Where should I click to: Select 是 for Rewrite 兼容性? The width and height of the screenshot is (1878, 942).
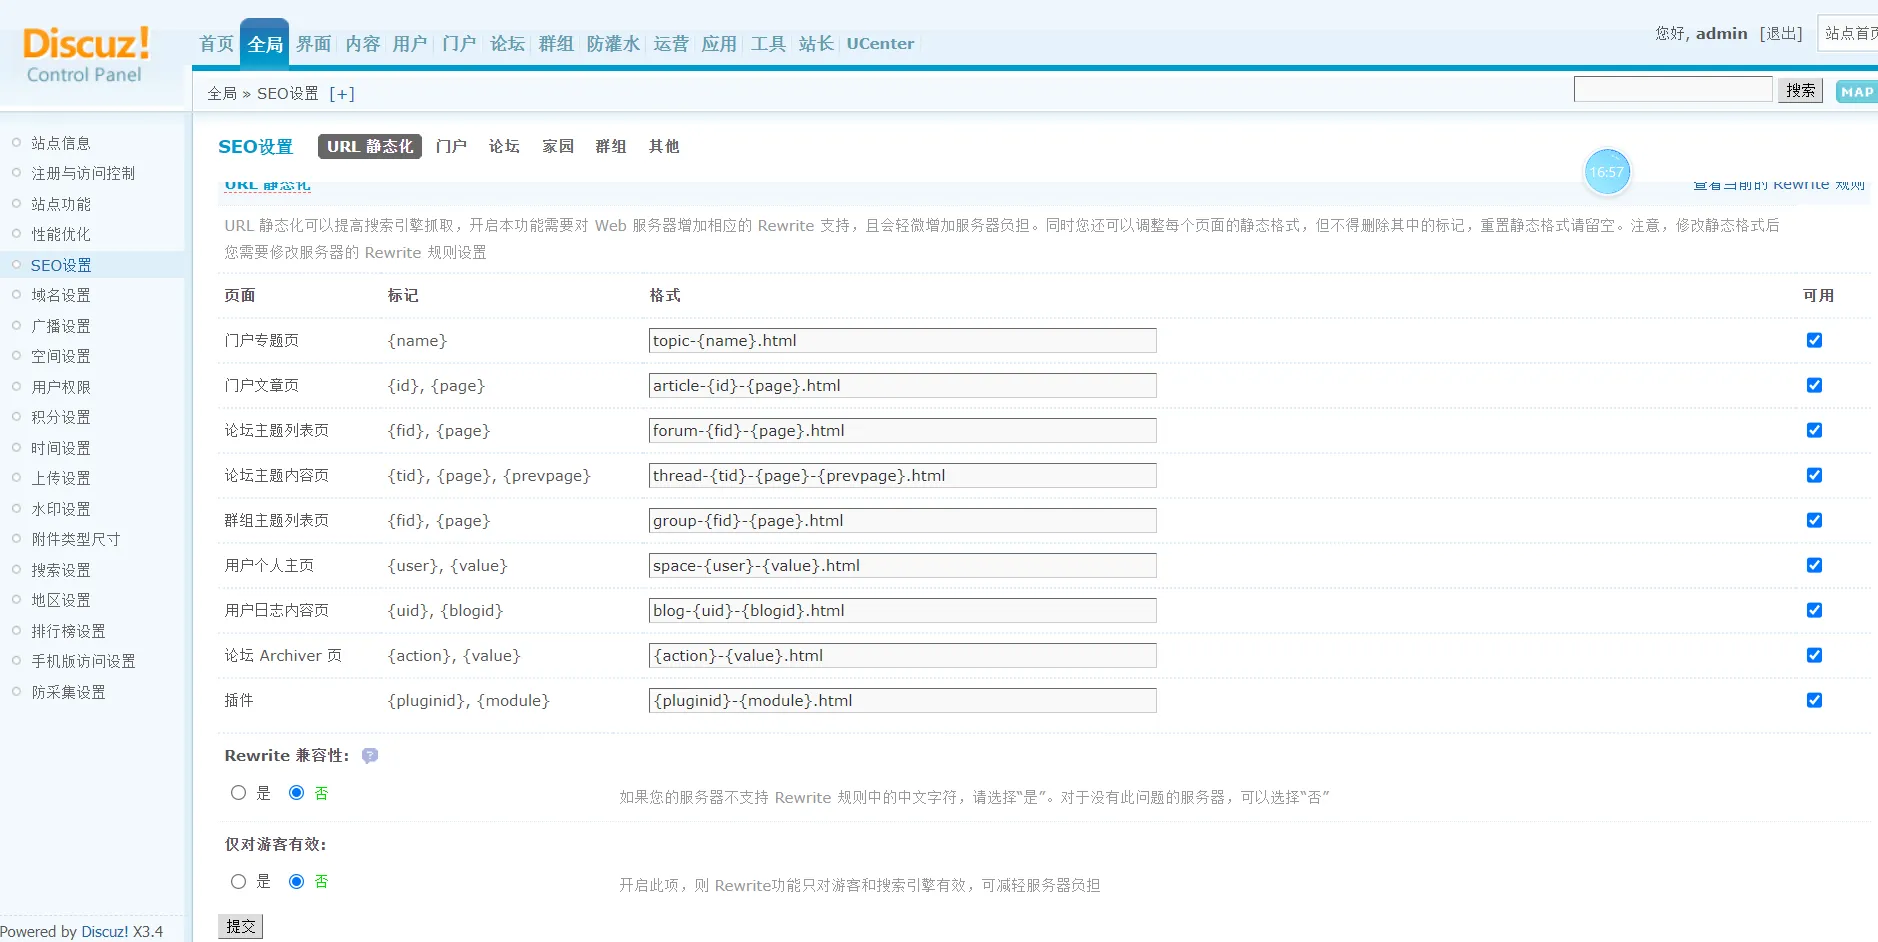pos(239,793)
